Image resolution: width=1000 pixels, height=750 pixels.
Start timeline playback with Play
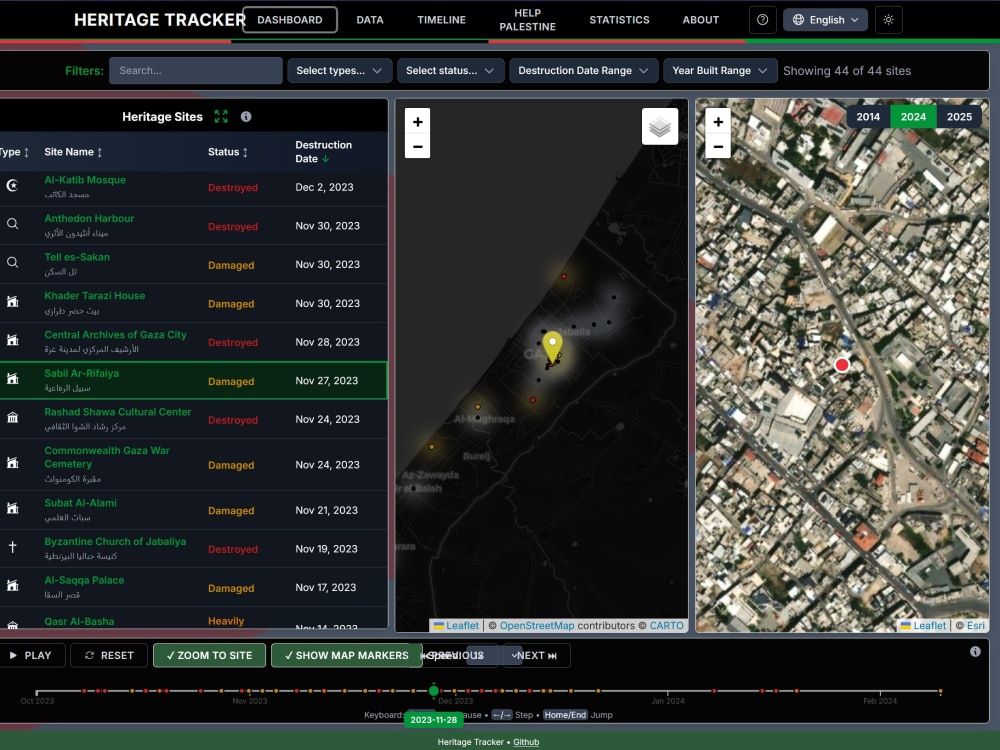point(31,655)
